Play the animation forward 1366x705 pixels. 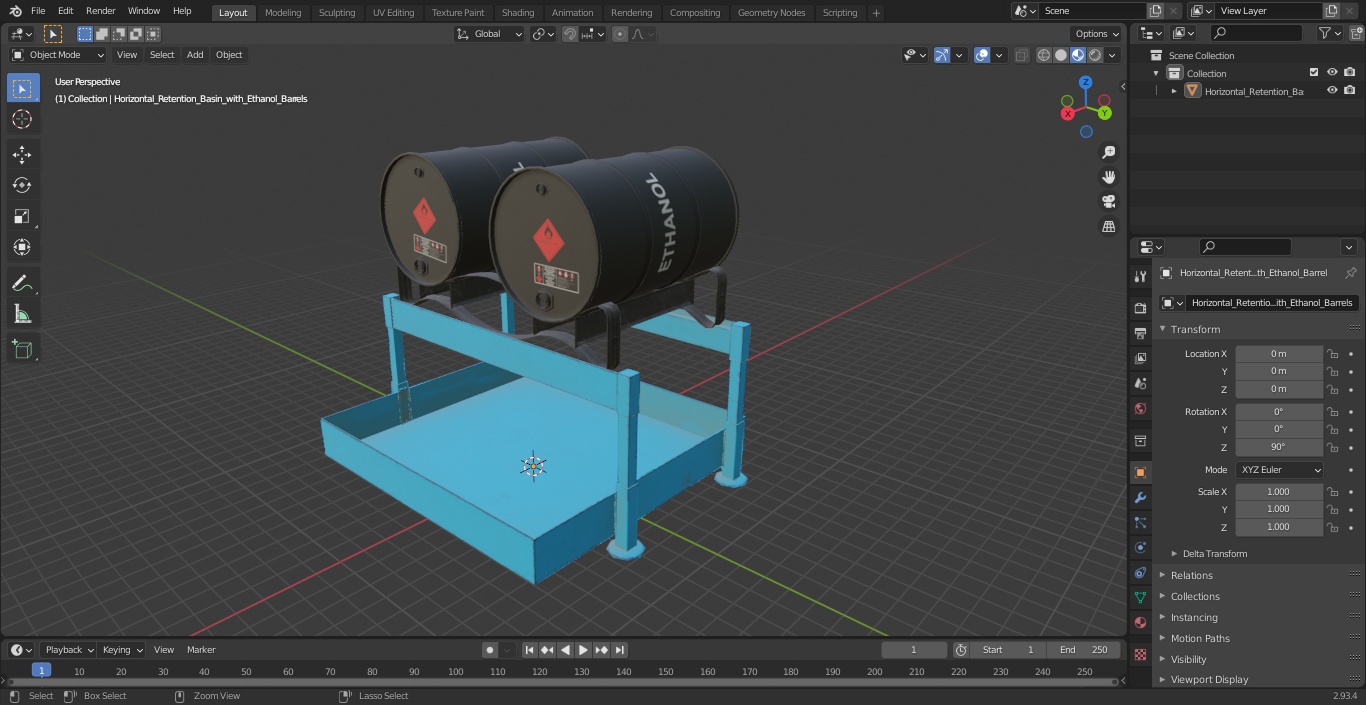pos(584,650)
